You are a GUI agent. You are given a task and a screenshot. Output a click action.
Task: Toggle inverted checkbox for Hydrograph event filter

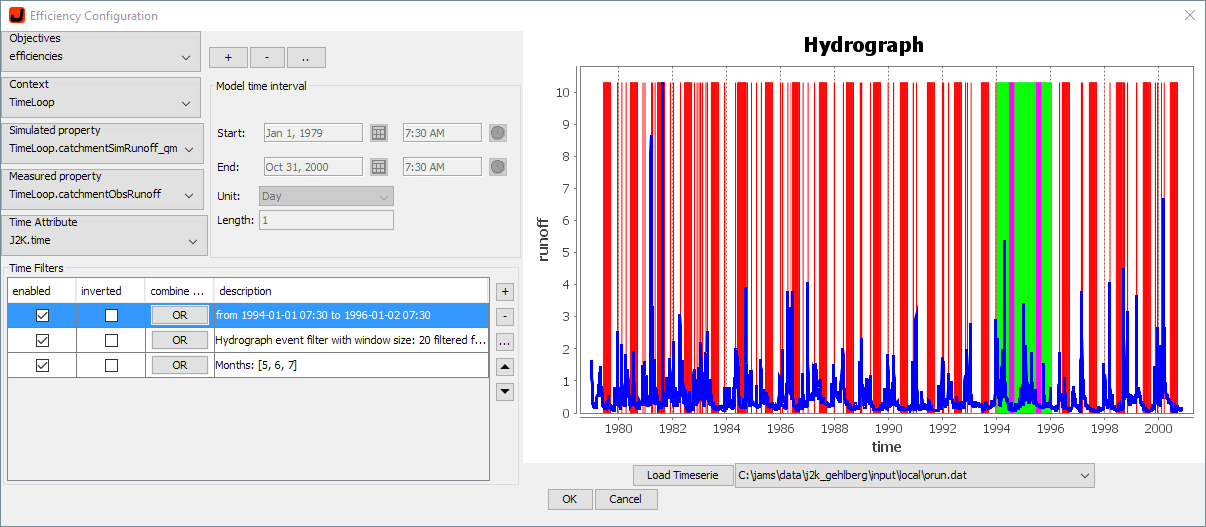click(111, 340)
